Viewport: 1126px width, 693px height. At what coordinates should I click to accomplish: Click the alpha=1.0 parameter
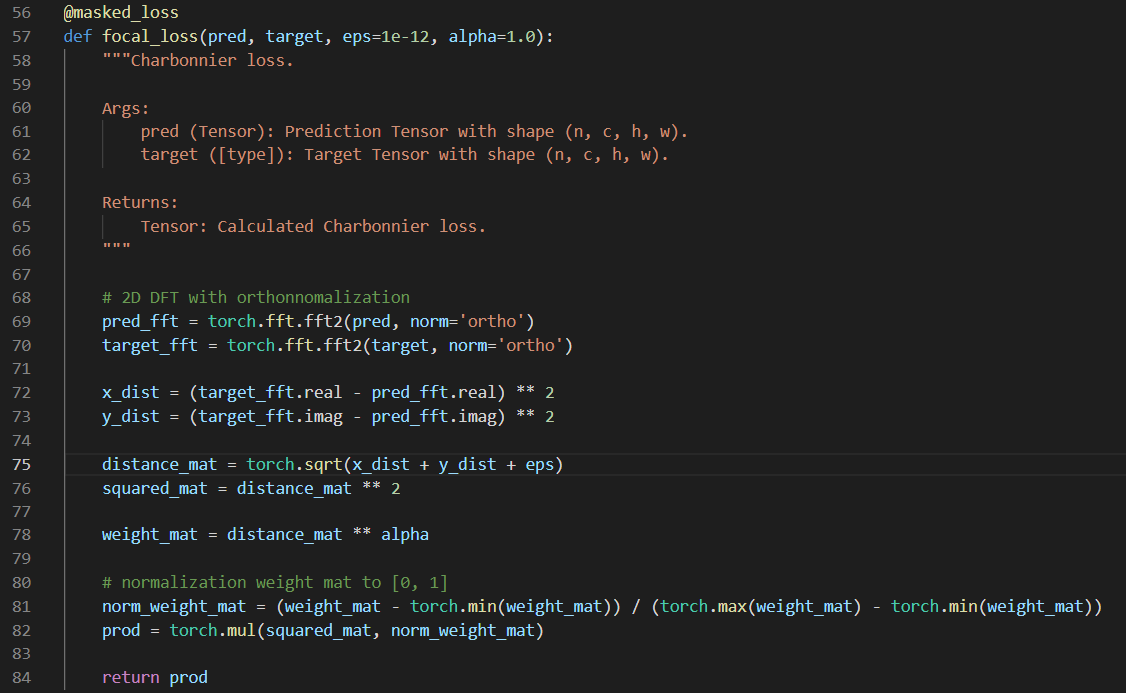tap(492, 37)
